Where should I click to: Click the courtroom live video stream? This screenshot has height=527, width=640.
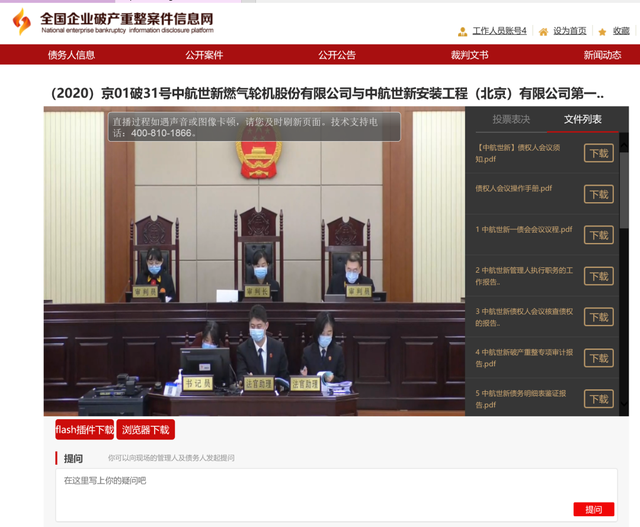coord(254,261)
